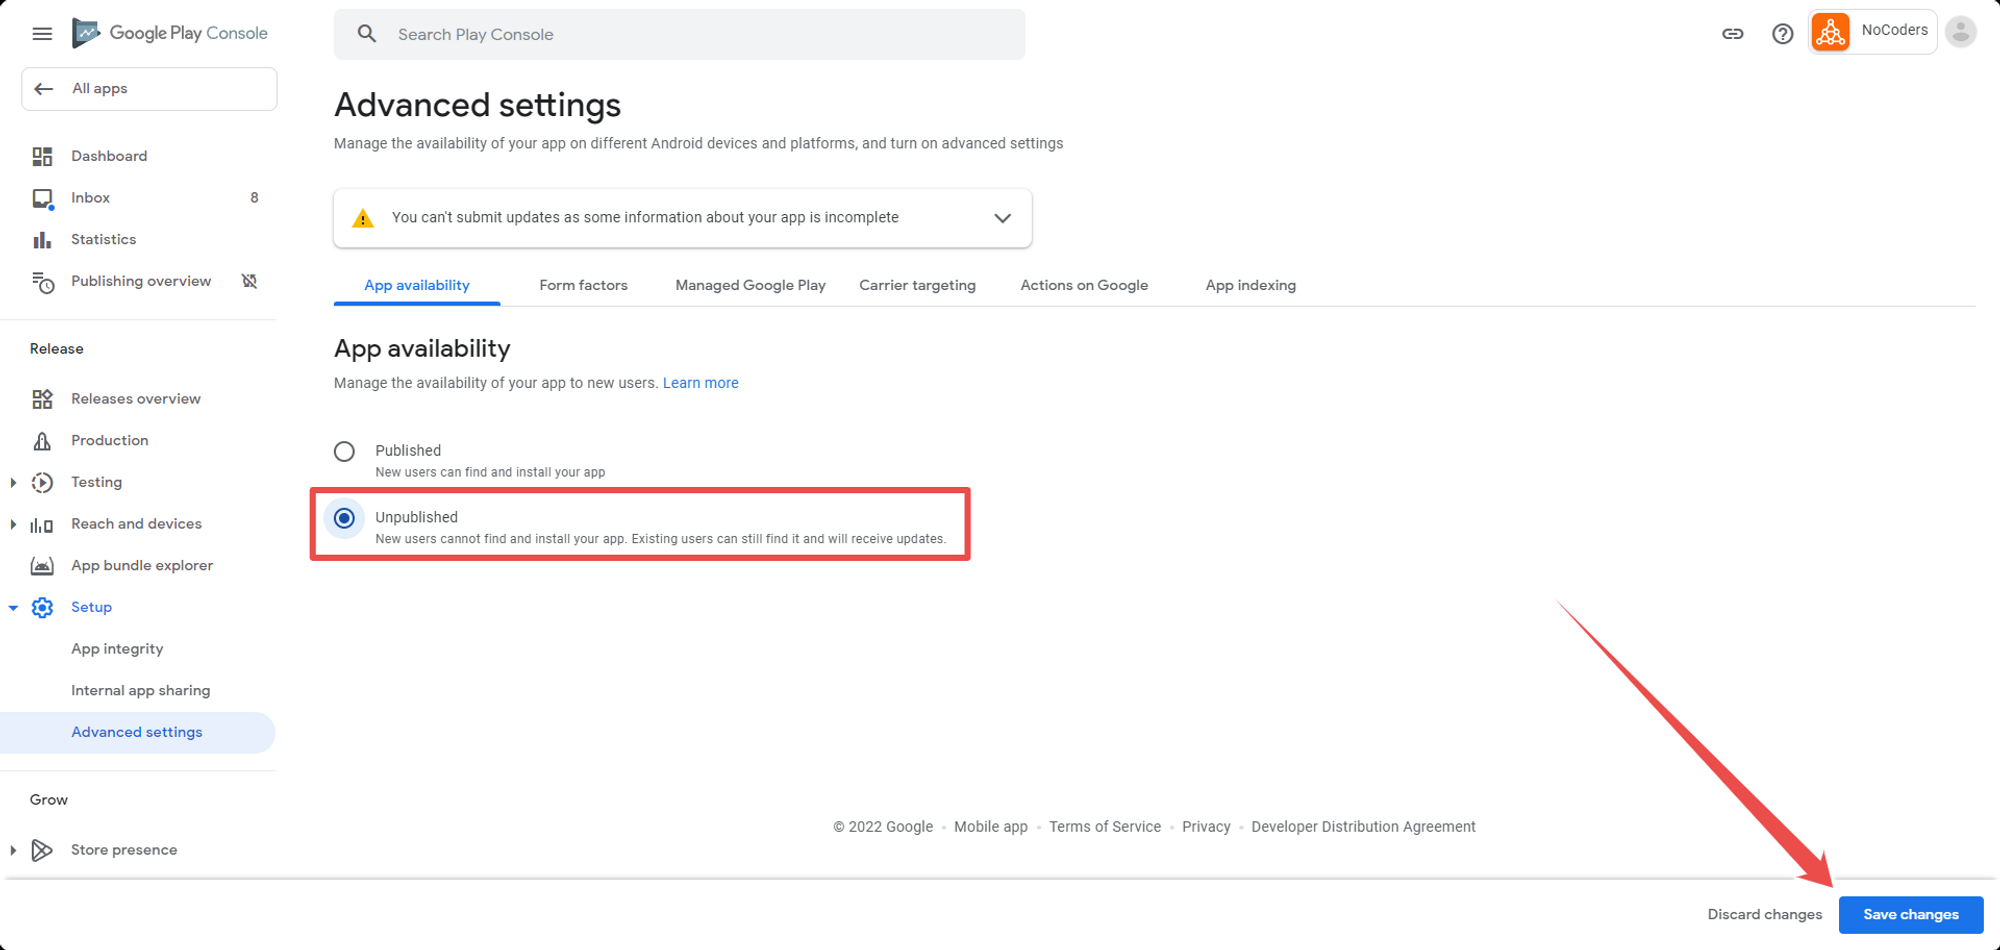Open the Terms of Service link
2000x950 pixels.
pyautogui.click(x=1105, y=827)
